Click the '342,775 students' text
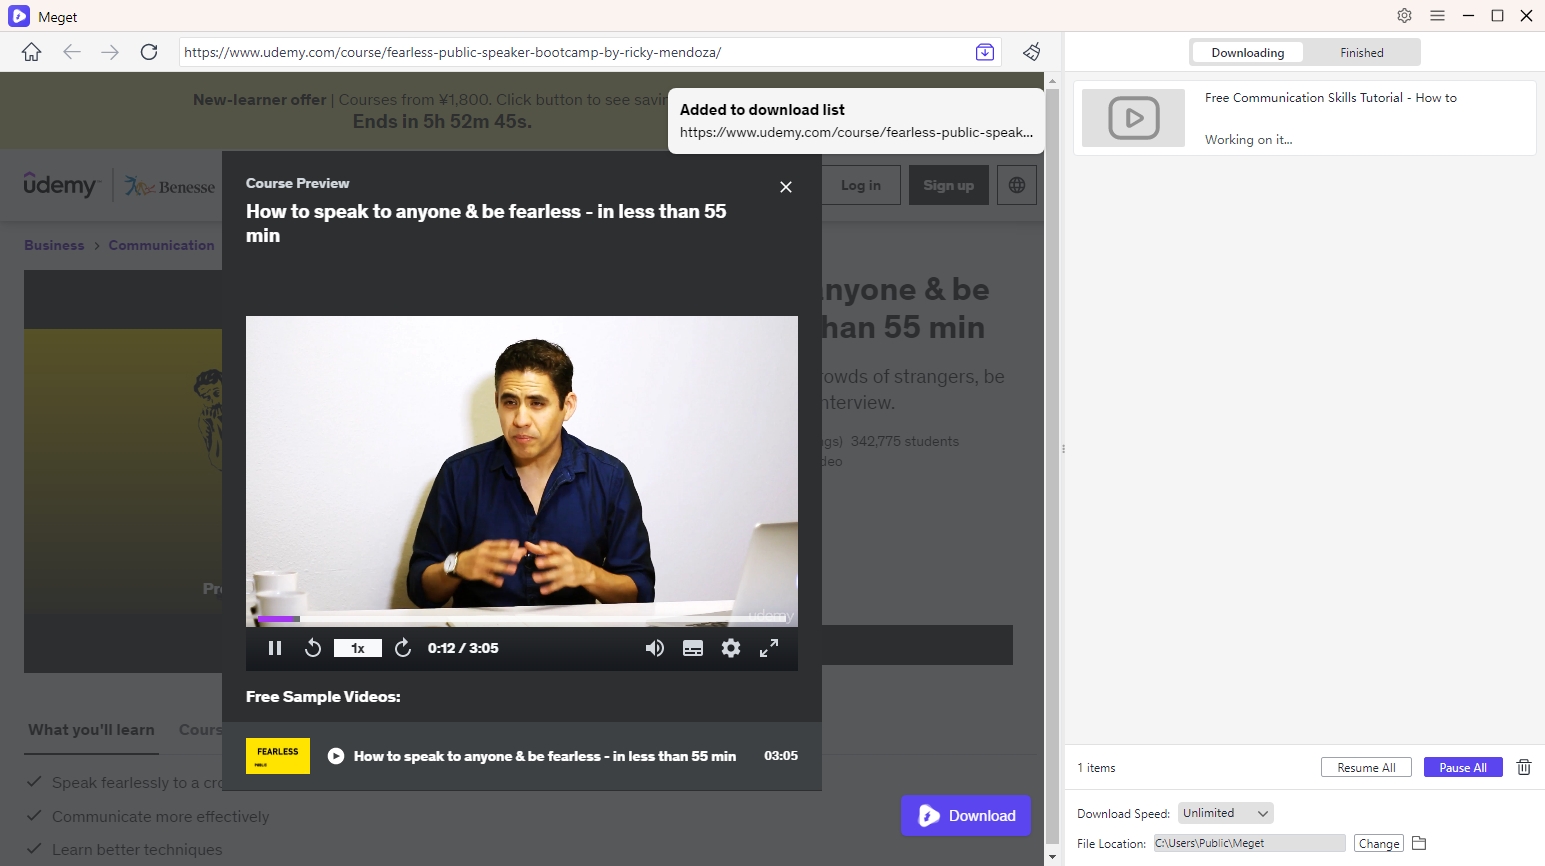The image size is (1545, 866). point(904,441)
